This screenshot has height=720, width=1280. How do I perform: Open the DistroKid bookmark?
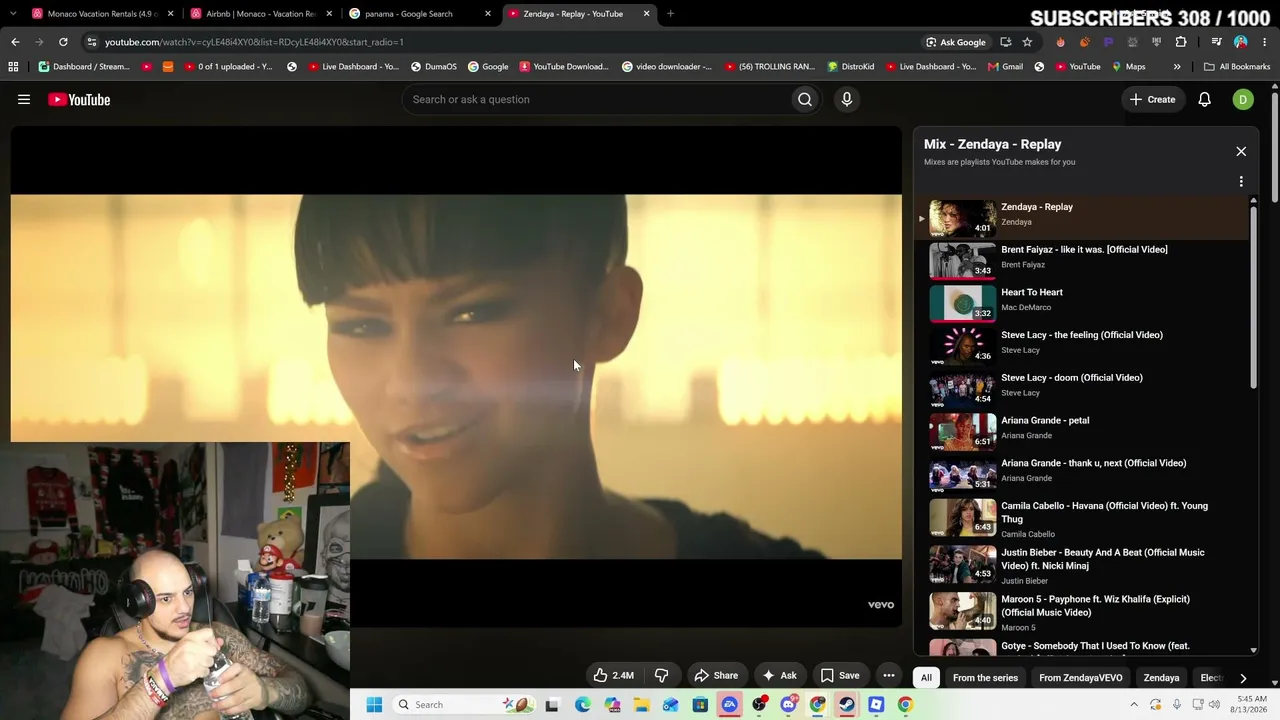coord(851,67)
